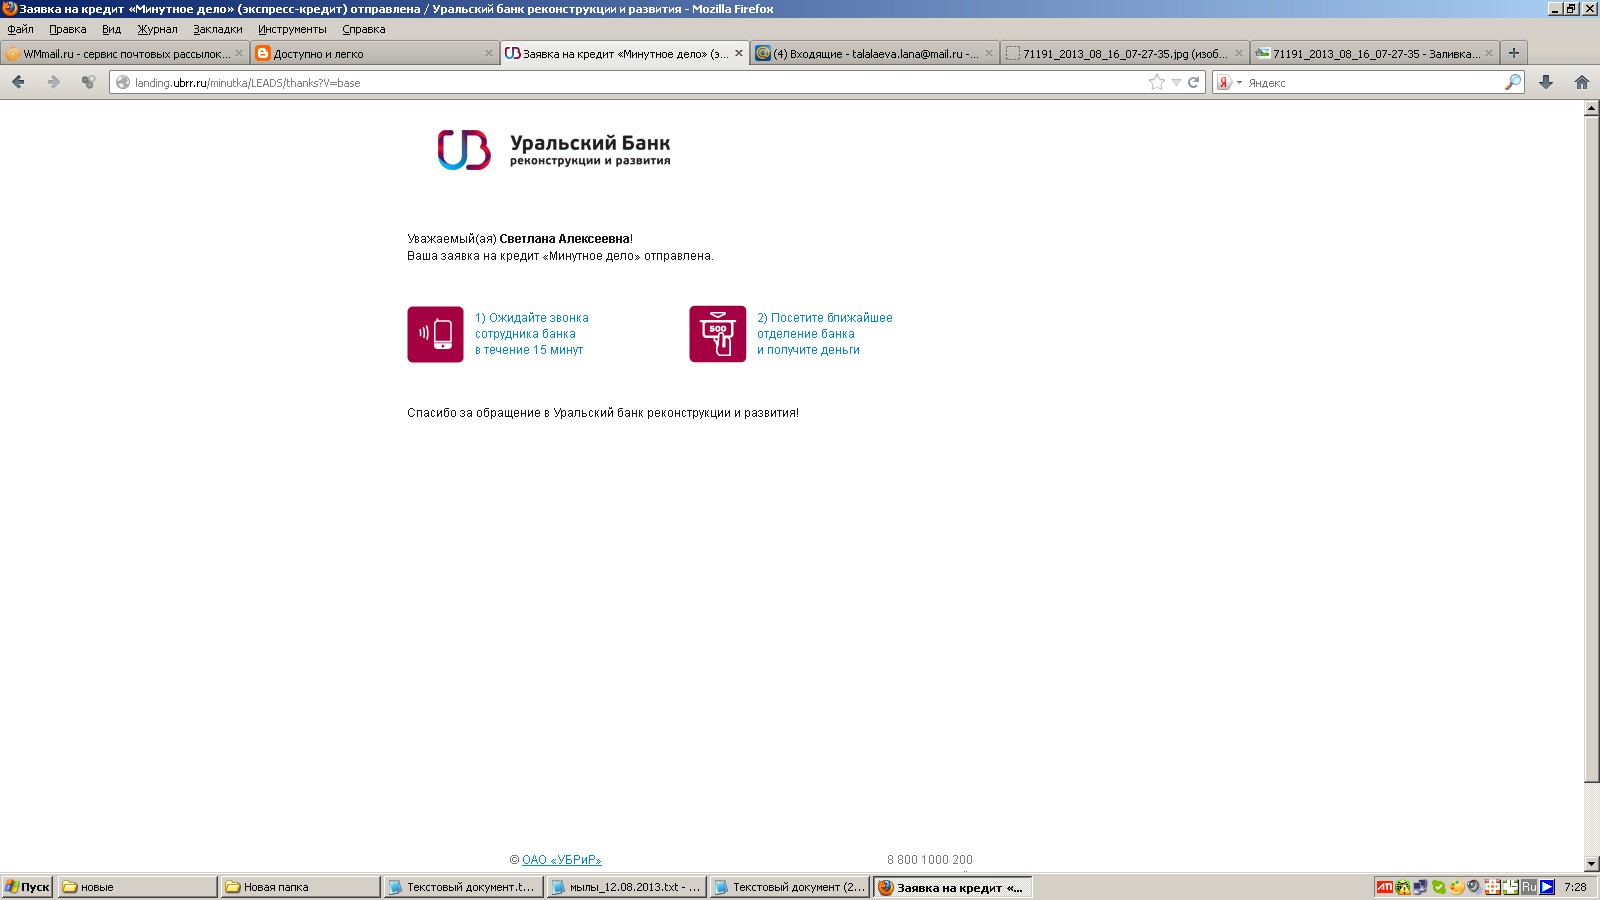The width and height of the screenshot is (1600, 900).
Task: Switch to Текстовый документ.t... taskbar window
Action: (x=464, y=887)
